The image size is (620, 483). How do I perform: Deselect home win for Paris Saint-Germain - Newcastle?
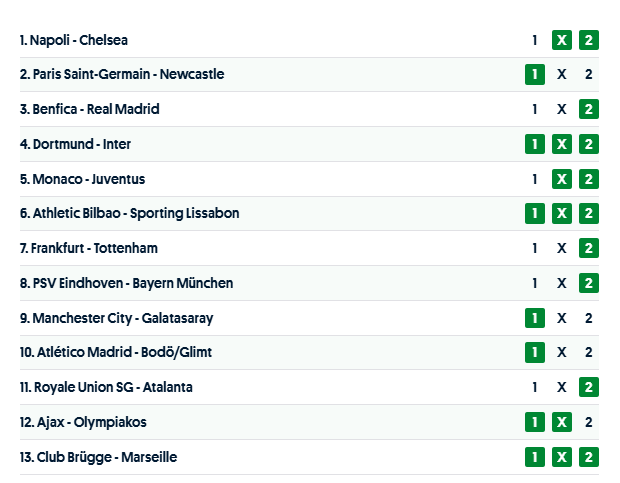[535, 75]
